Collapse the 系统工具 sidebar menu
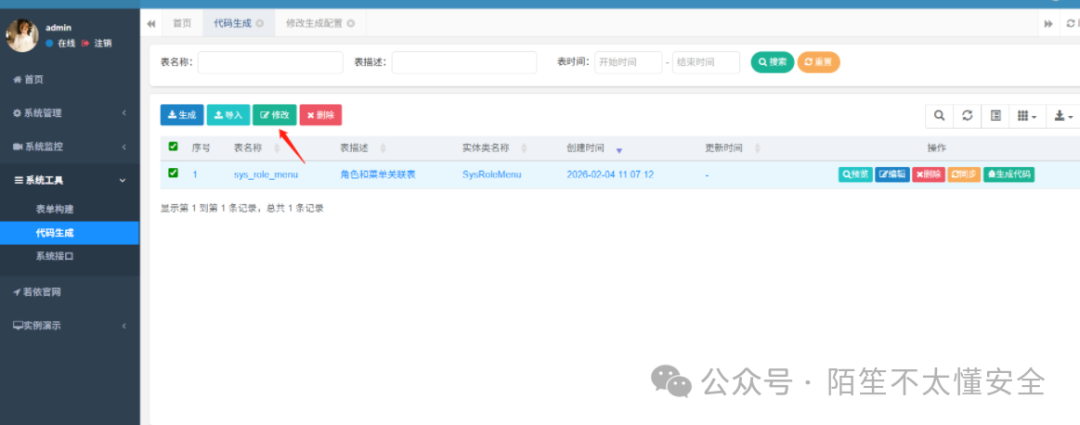The height and width of the screenshot is (425, 1080). 69,180
